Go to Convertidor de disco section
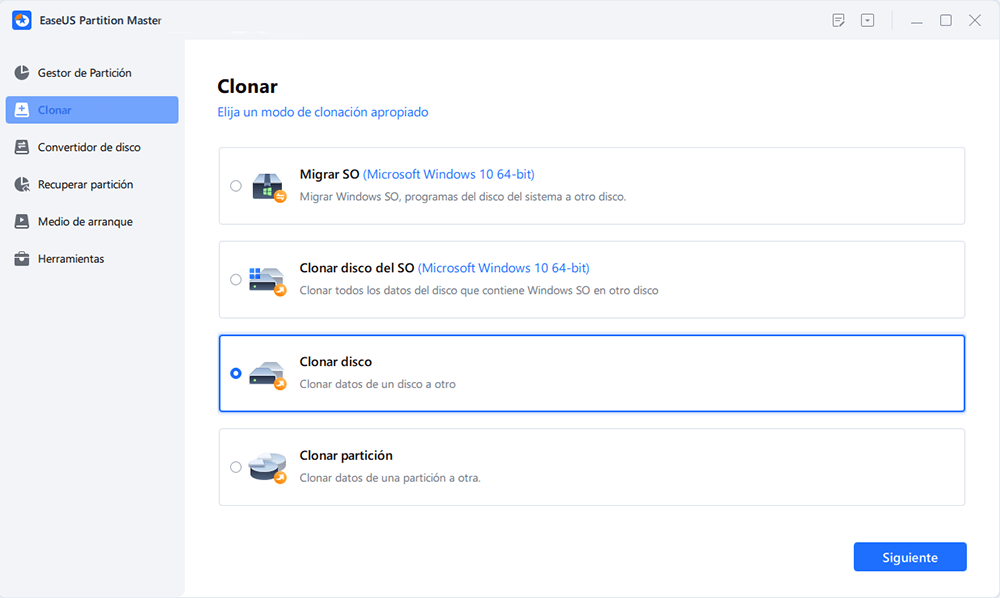Screen dimensions: 1000x598 (92, 147)
